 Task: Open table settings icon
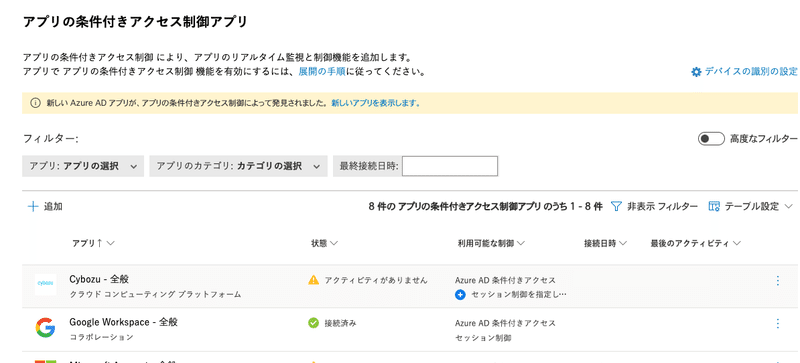click(714, 207)
